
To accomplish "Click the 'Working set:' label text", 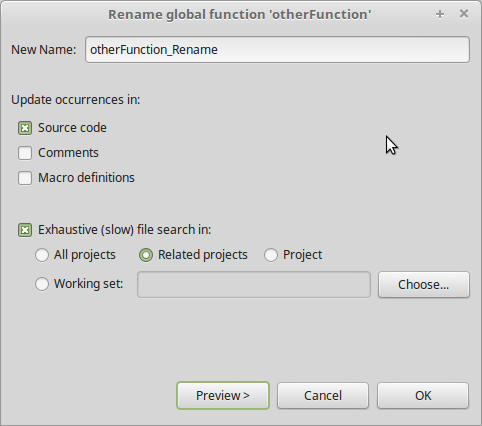I will pyautogui.click(x=89, y=284).
